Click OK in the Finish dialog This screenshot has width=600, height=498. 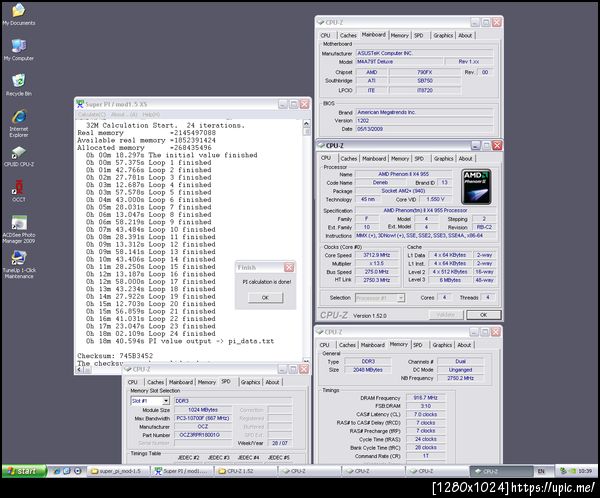pyautogui.click(x=266, y=297)
